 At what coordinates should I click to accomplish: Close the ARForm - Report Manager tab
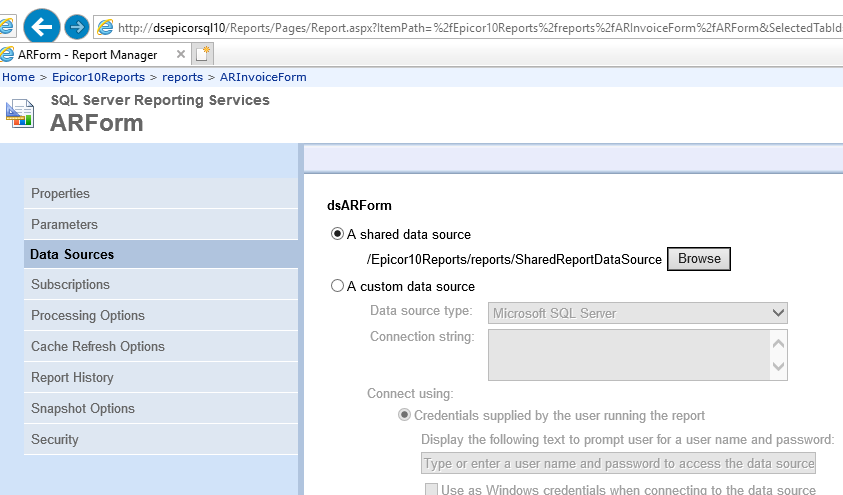pos(180,55)
